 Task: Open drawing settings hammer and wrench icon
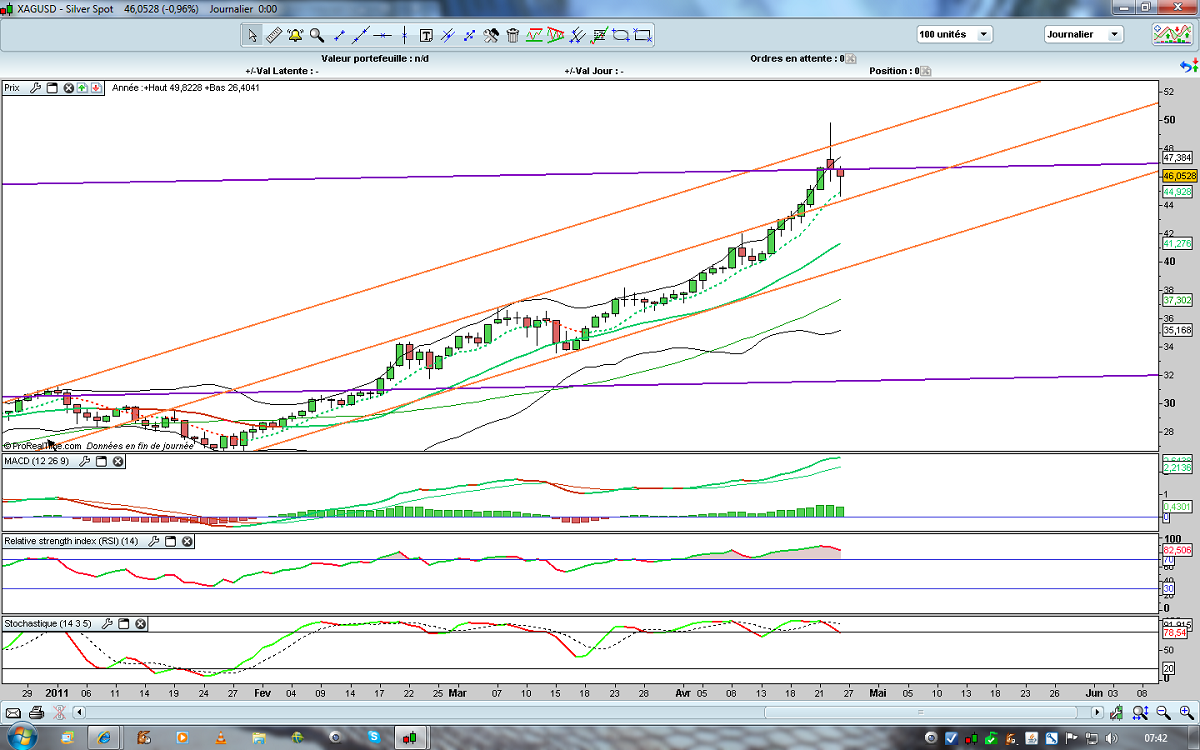coord(491,36)
